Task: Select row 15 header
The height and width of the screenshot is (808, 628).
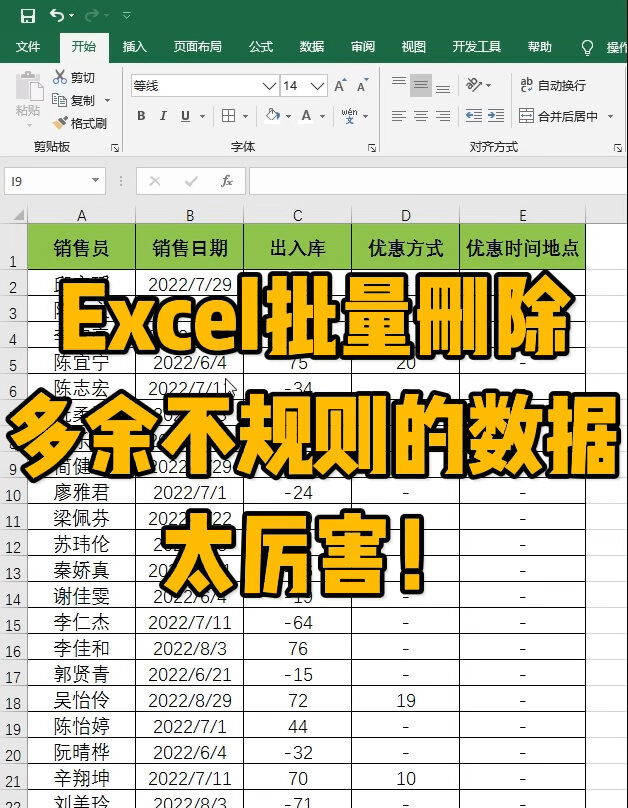Action: point(13,623)
